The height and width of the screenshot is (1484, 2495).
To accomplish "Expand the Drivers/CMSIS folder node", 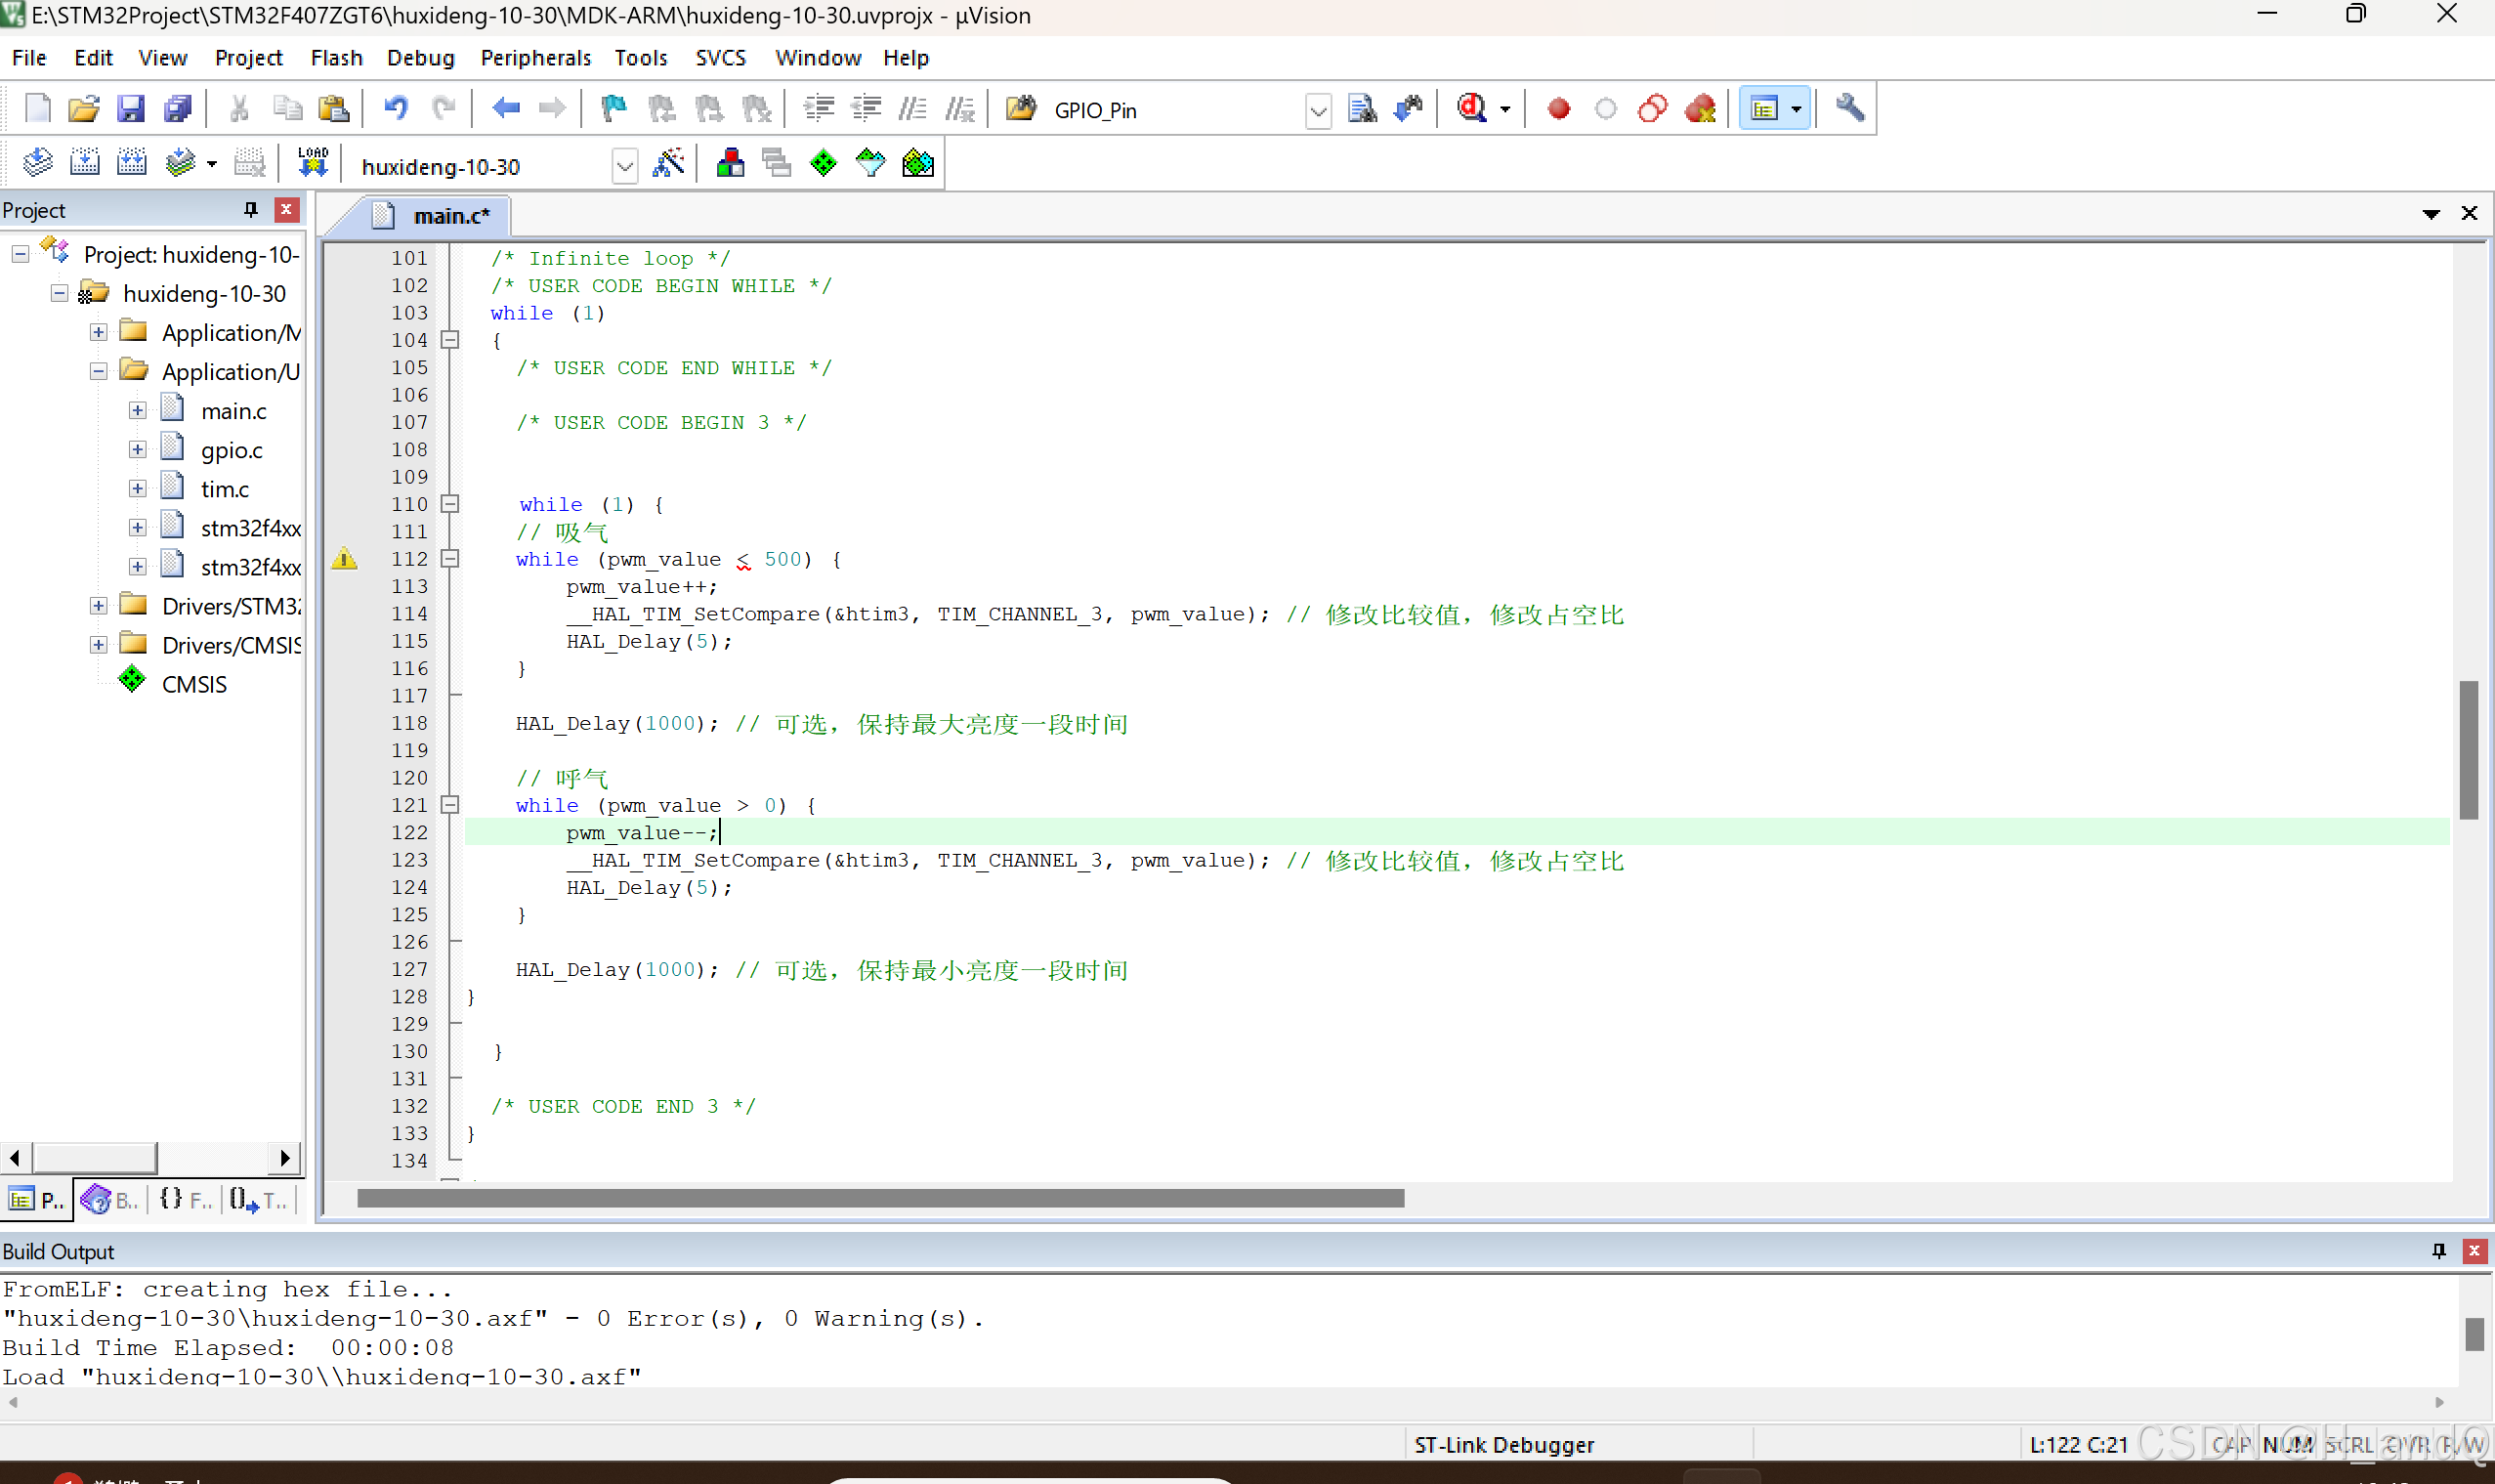I will [x=98, y=645].
